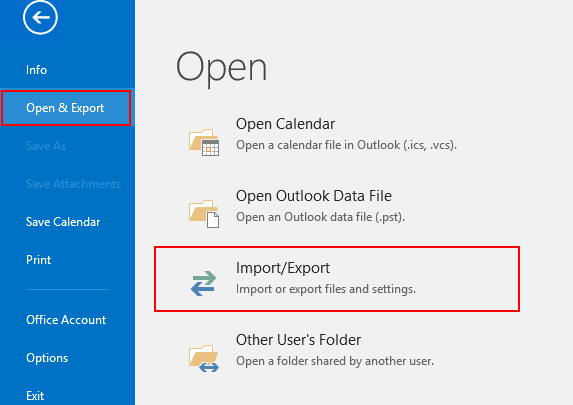
Task: Choose the greyed Save As entry
Action: [46, 146]
